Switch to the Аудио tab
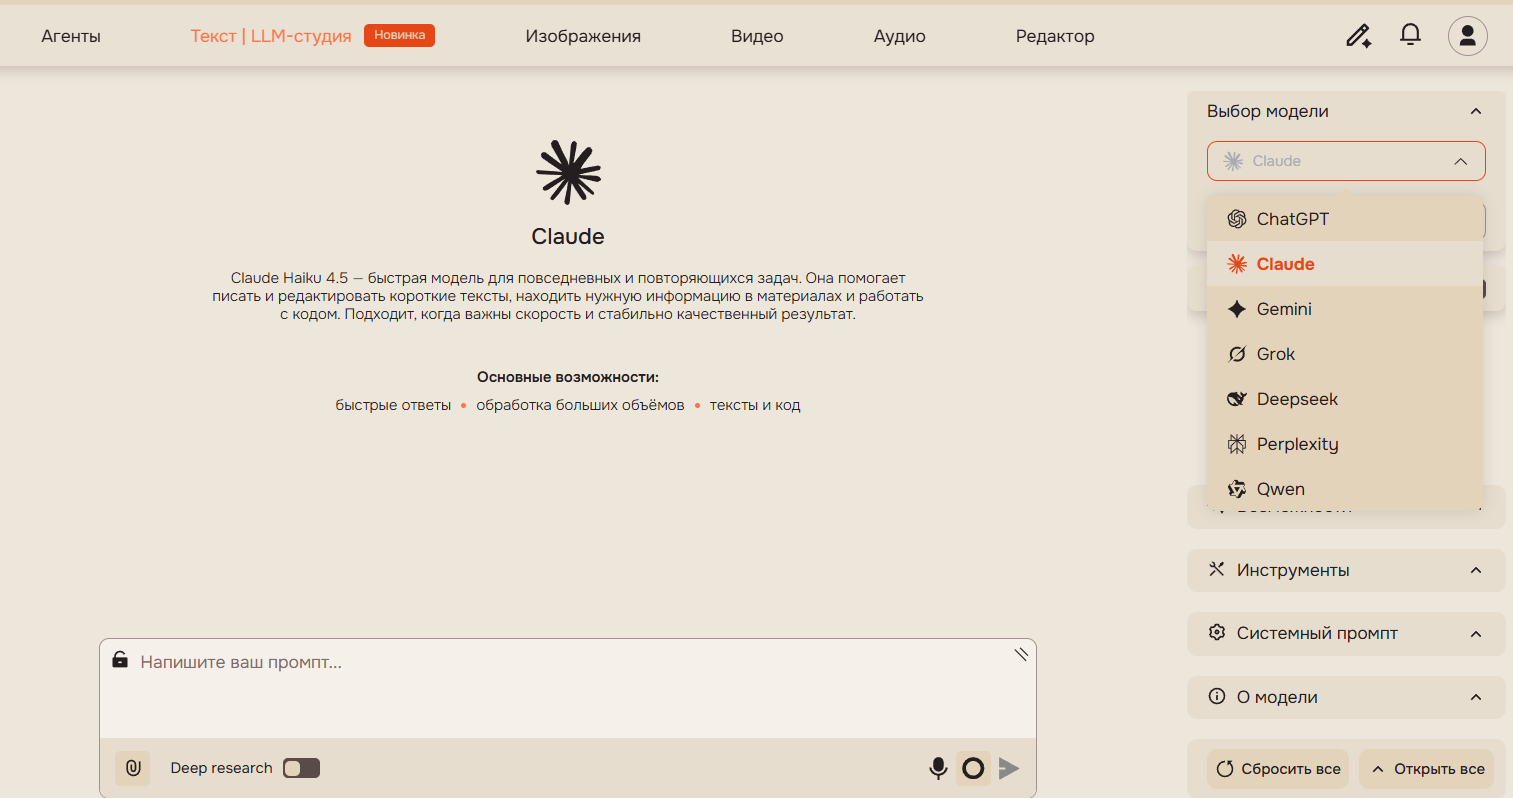 (x=900, y=36)
